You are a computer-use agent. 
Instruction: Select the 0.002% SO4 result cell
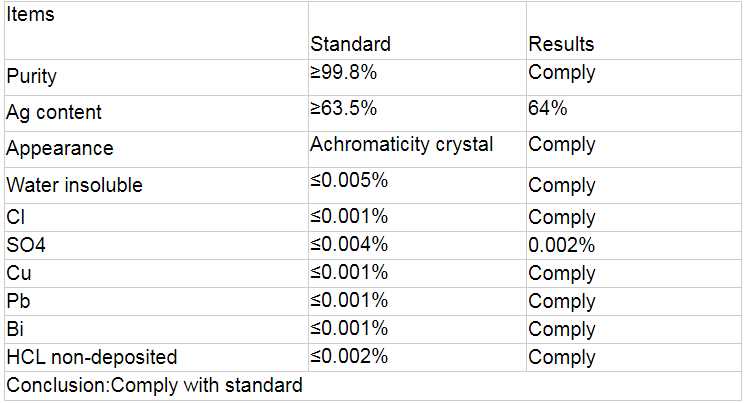[562, 245]
